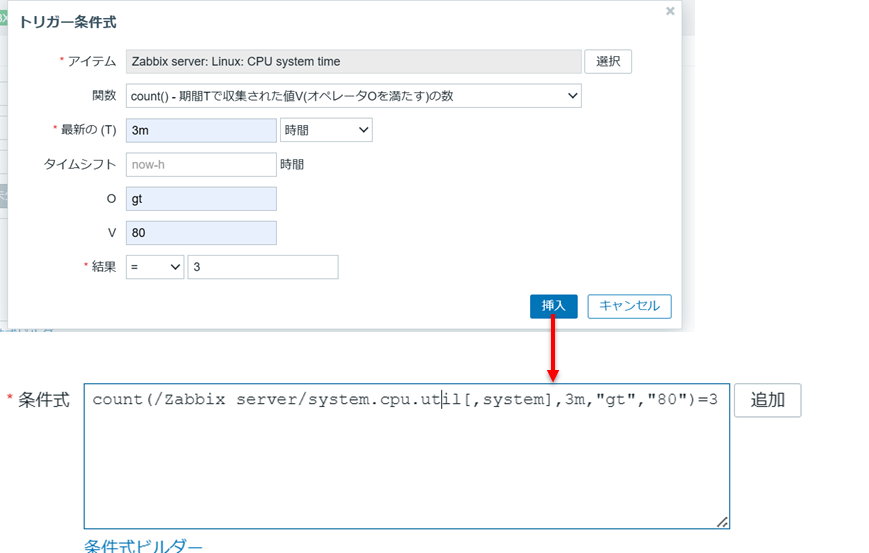Click the 結果 value field containing 3

coord(262,267)
